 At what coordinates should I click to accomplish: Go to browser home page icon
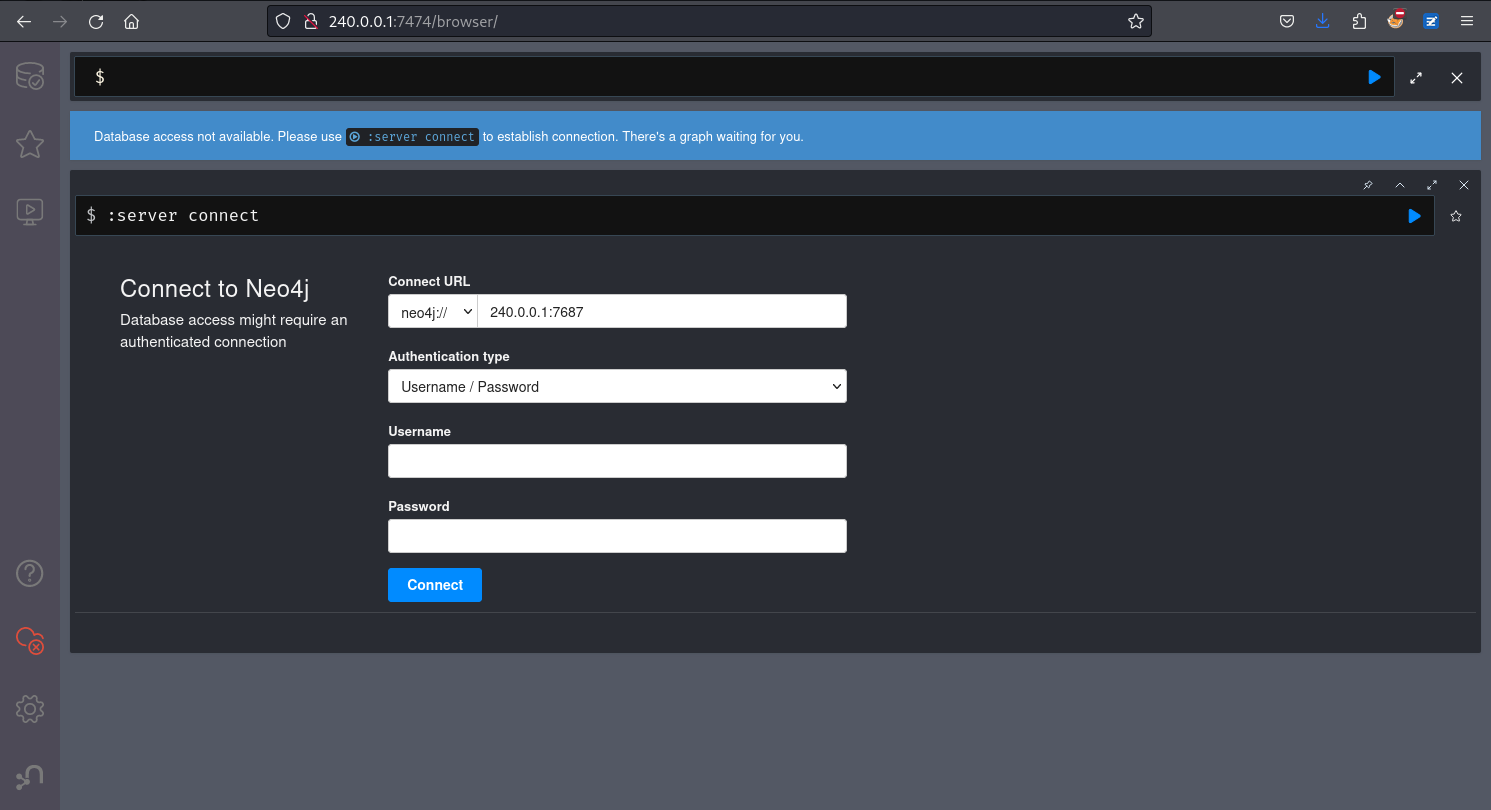132,21
